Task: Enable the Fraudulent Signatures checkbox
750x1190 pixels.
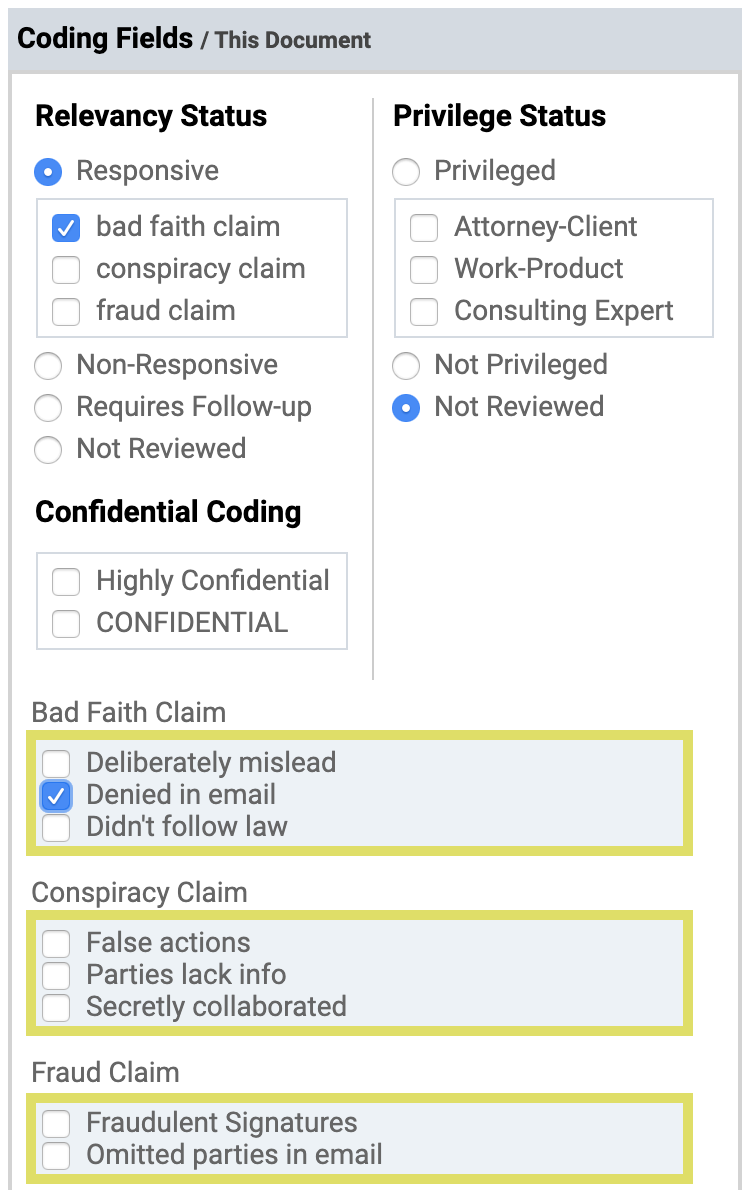Action: 56,1124
